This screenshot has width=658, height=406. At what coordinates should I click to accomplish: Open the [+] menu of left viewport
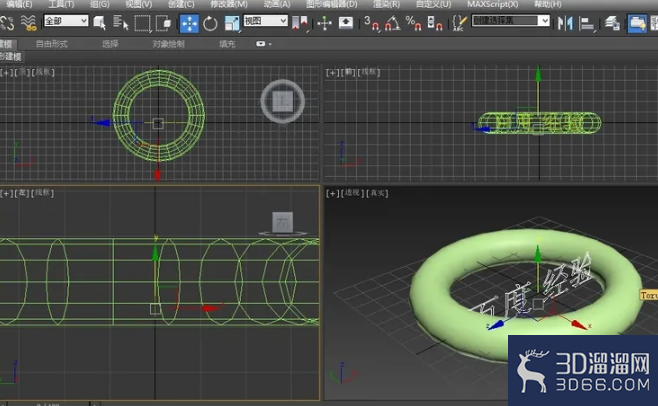[x=6, y=193]
